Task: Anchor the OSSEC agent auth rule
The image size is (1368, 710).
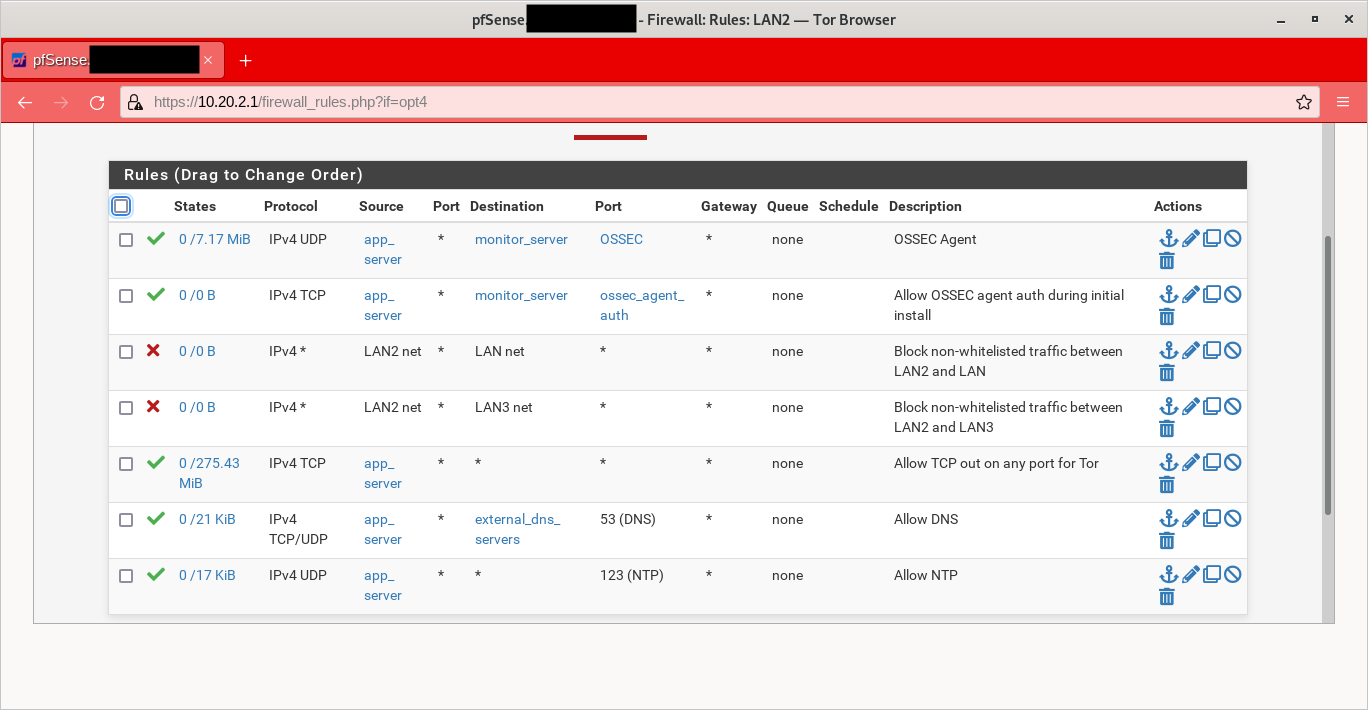Action: [x=1169, y=294]
